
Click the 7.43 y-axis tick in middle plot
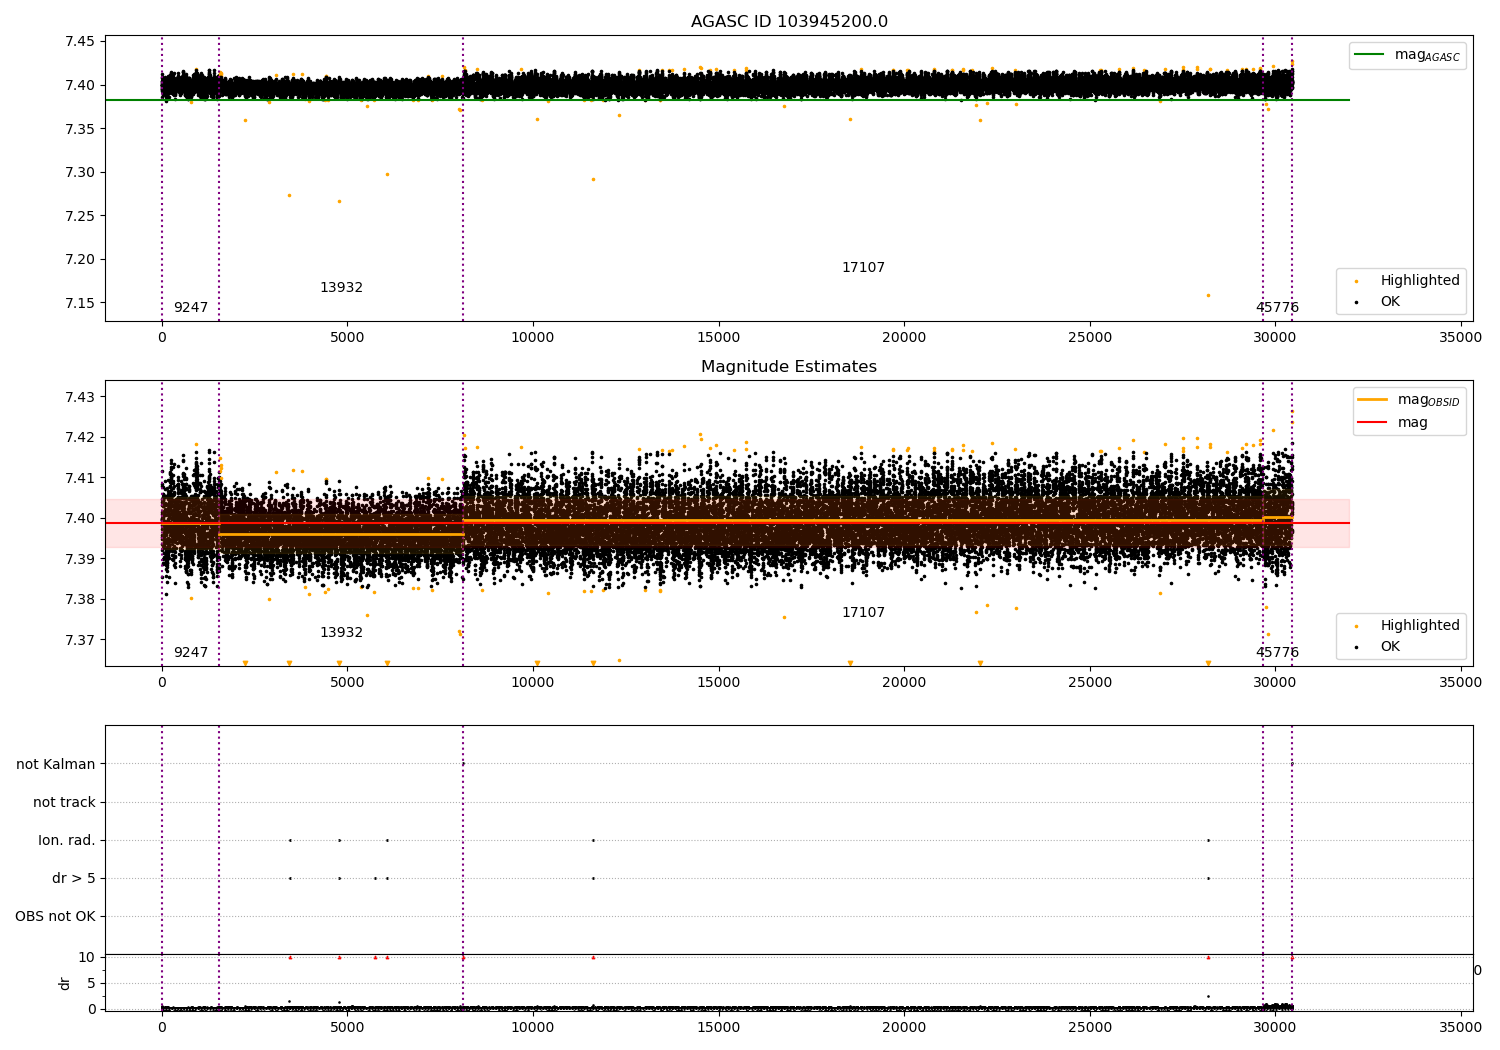(80, 398)
